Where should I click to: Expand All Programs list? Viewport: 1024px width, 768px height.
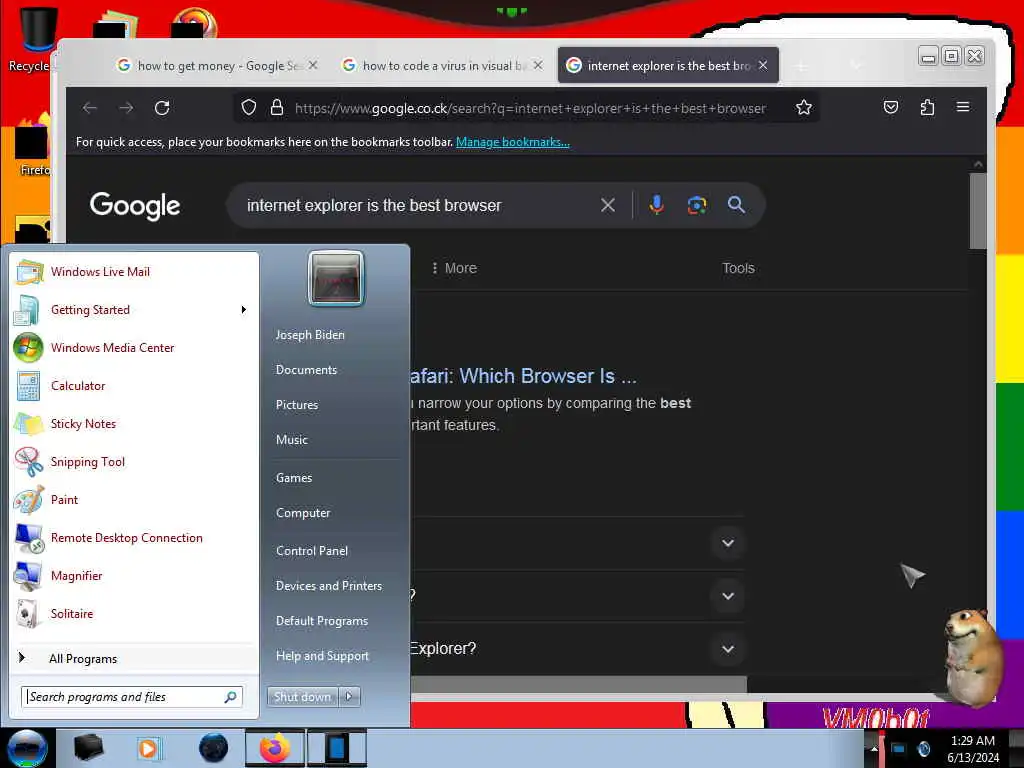(x=135, y=658)
